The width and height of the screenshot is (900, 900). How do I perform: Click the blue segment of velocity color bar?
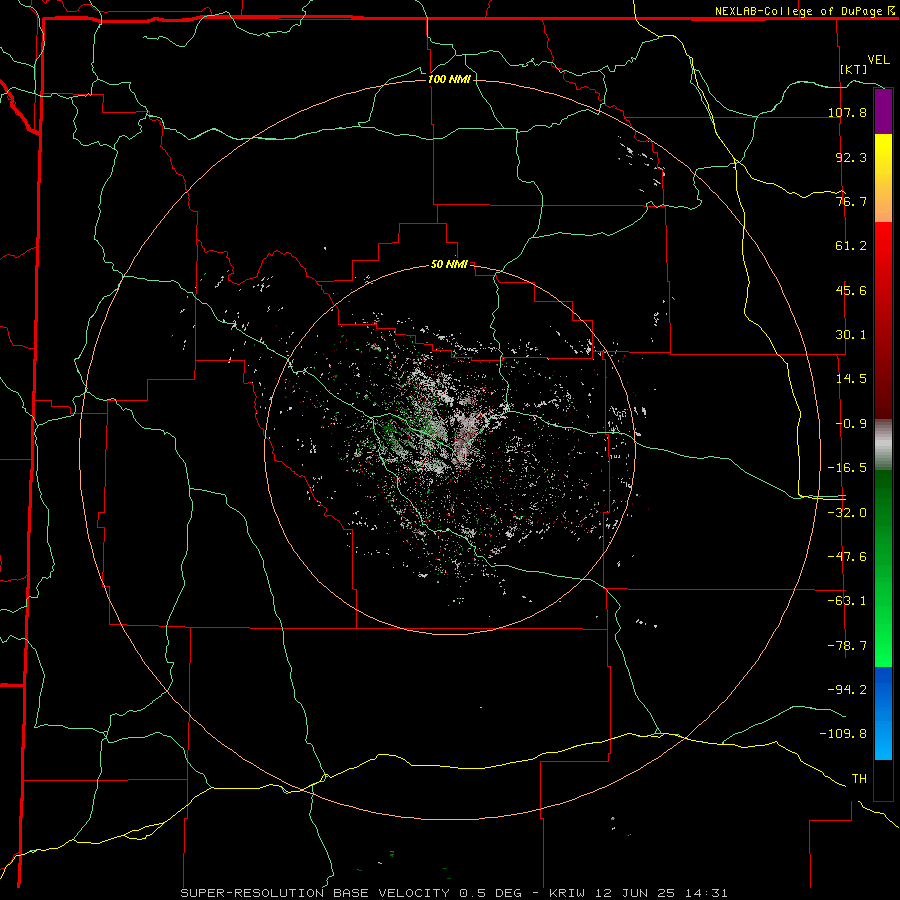(x=883, y=713)
